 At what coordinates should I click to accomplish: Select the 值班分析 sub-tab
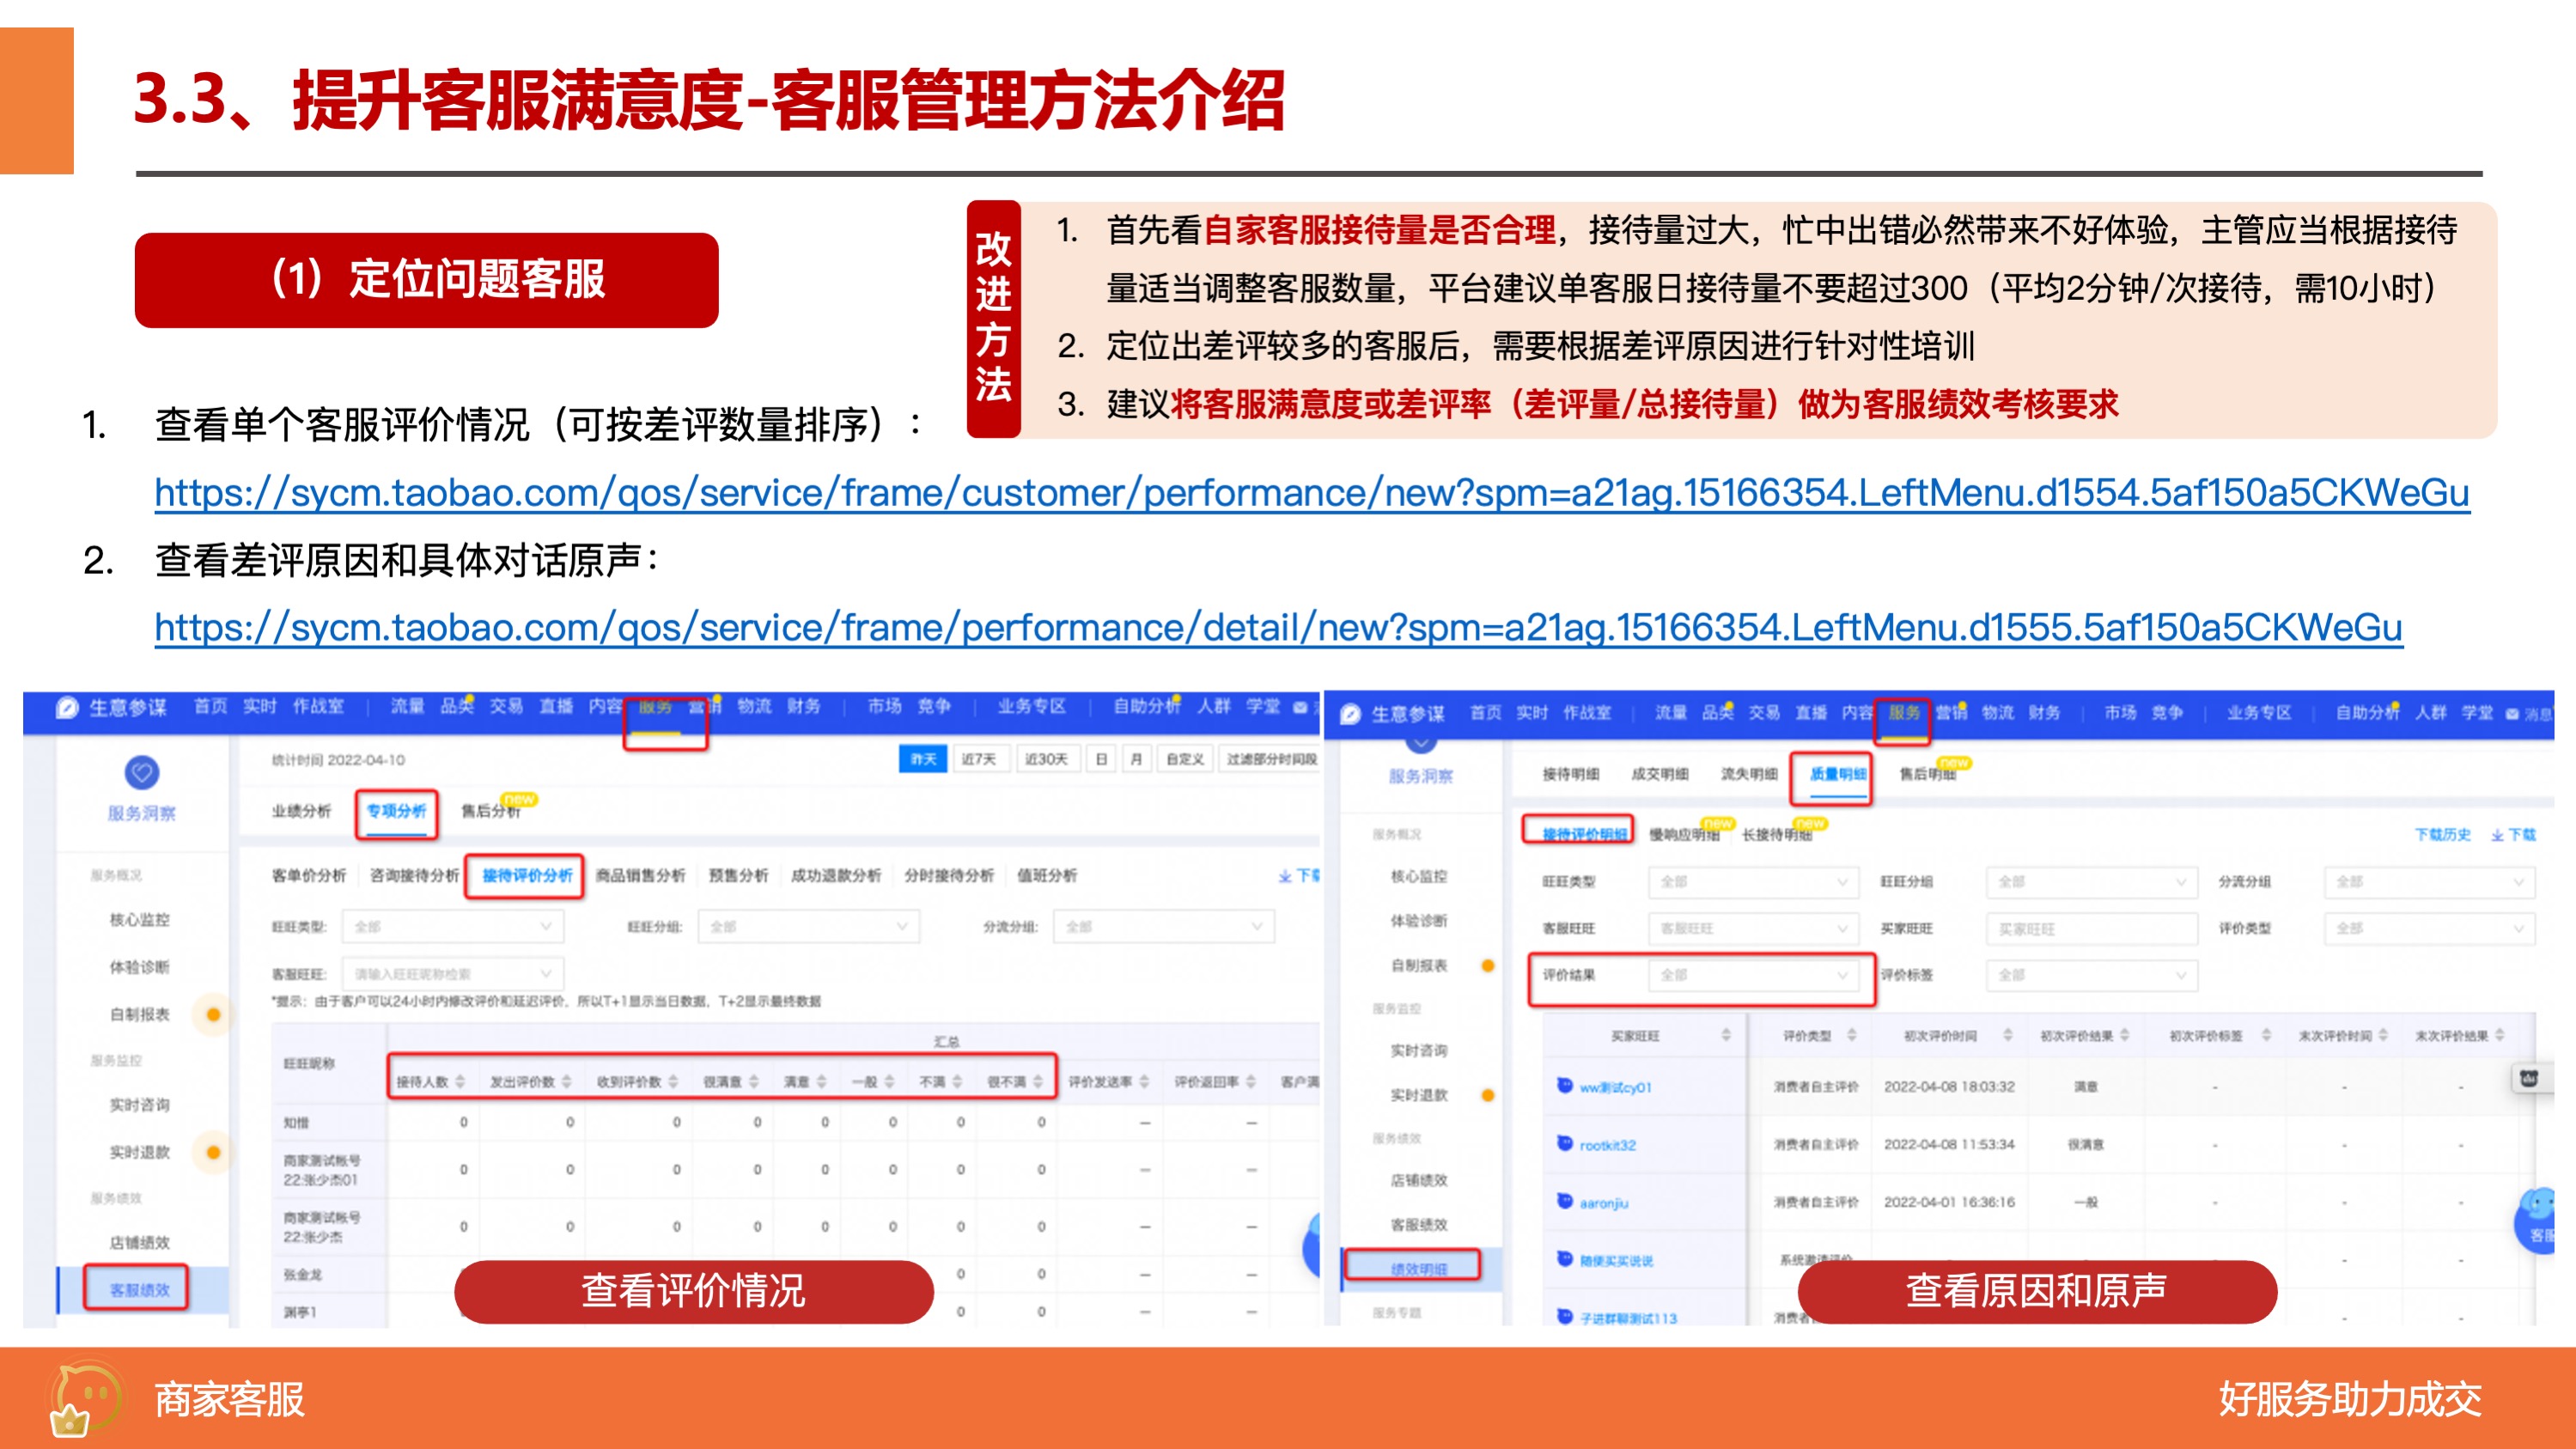tap(1047, 876)
